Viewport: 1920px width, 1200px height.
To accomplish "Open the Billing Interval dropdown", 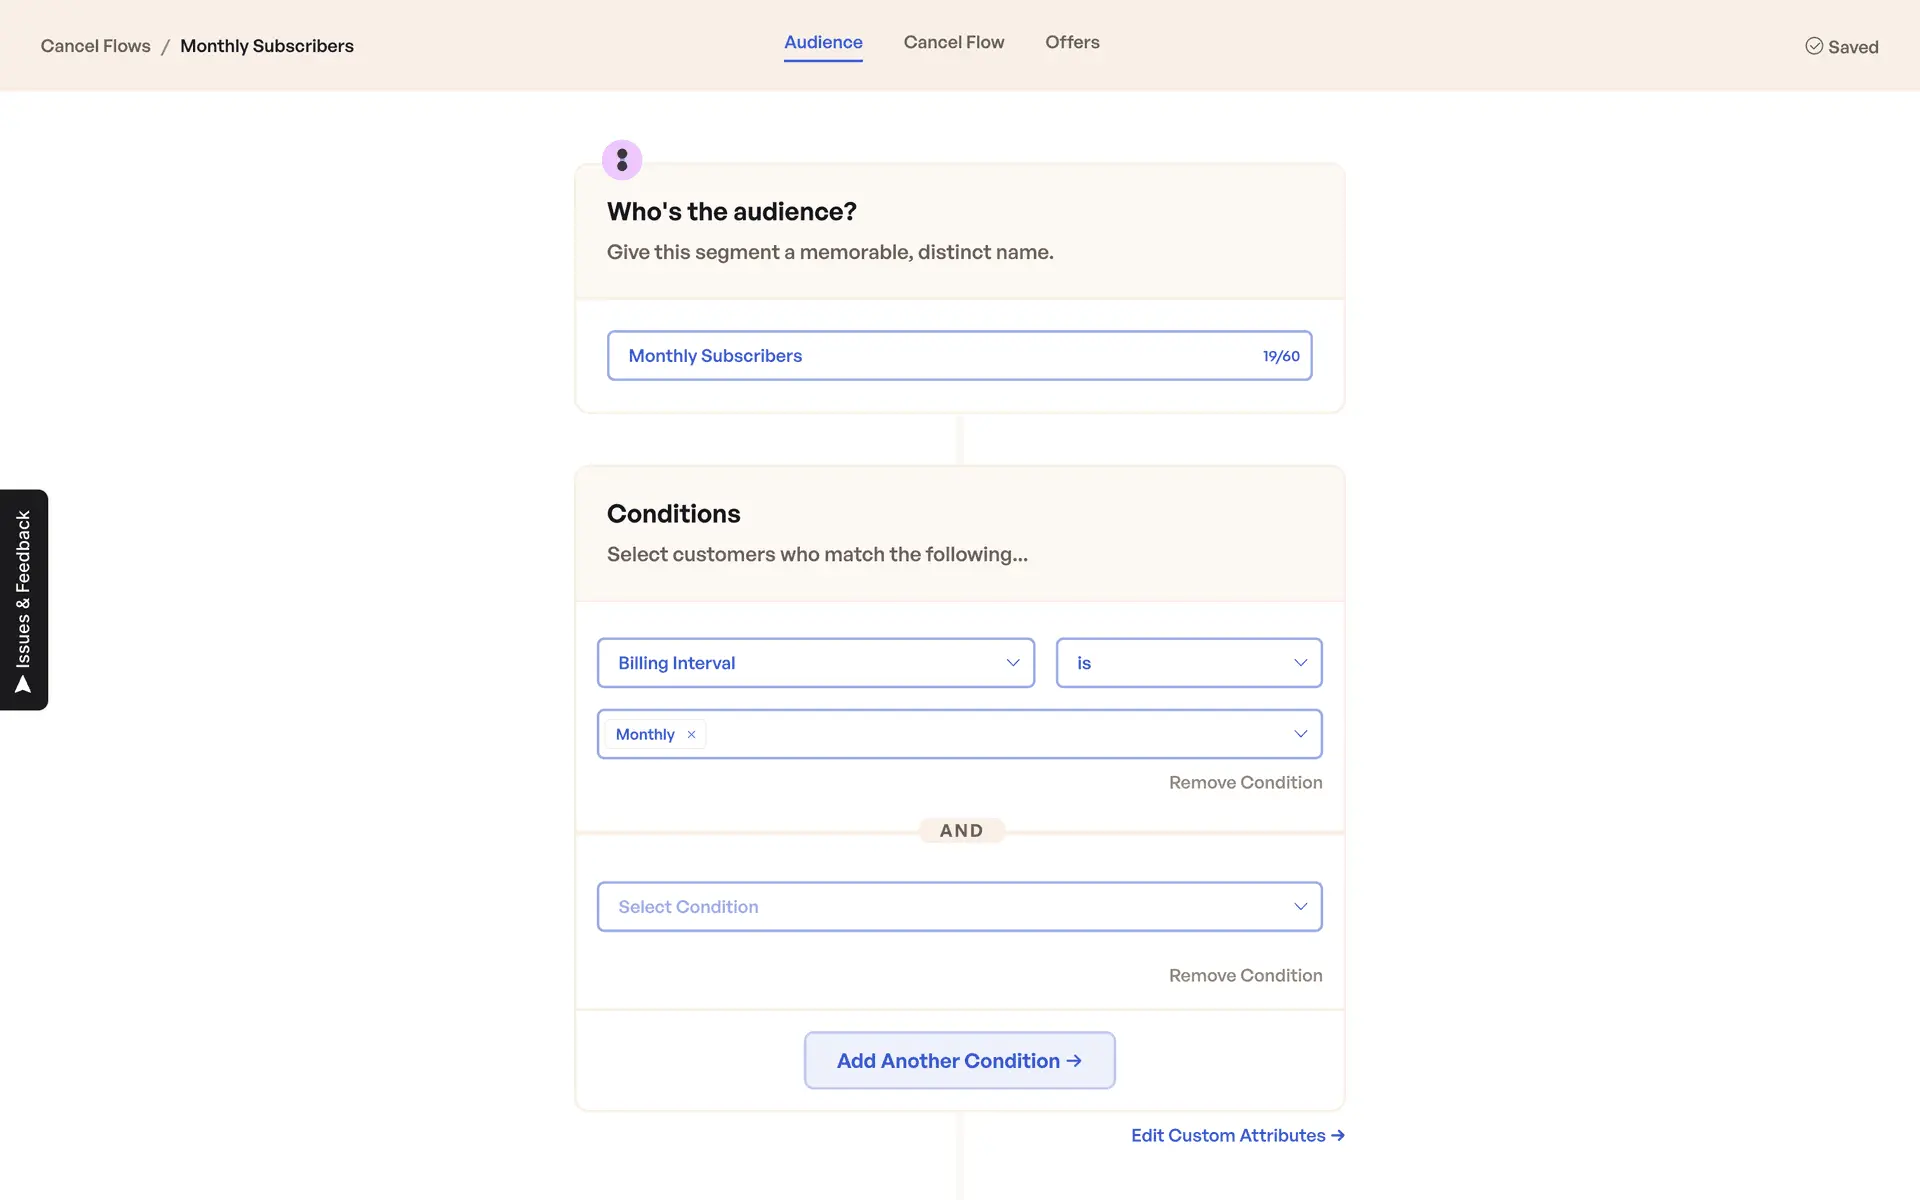I will [x=815, y=663].
